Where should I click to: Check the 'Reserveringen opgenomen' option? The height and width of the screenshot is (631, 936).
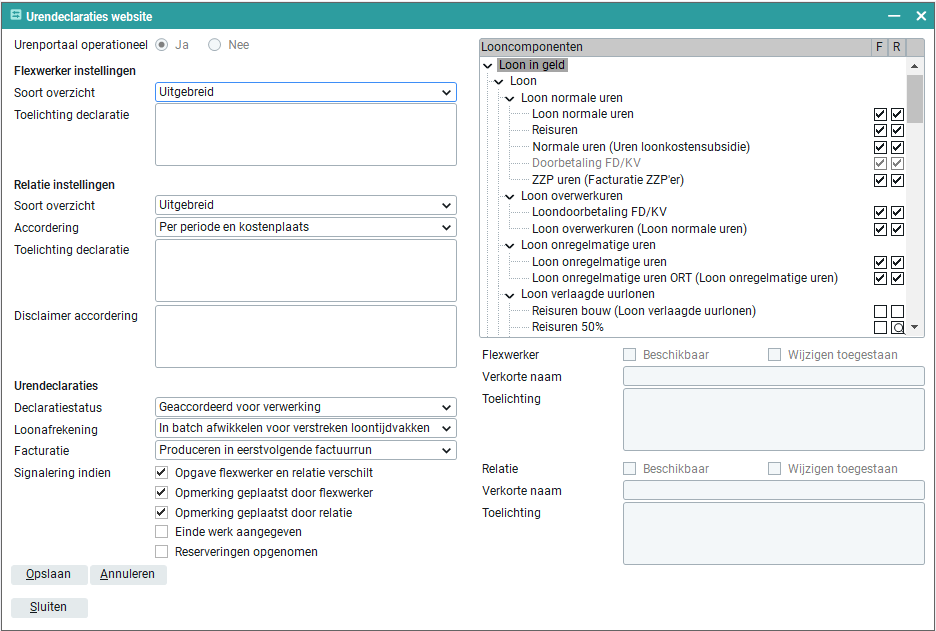(x=162, y=552)
